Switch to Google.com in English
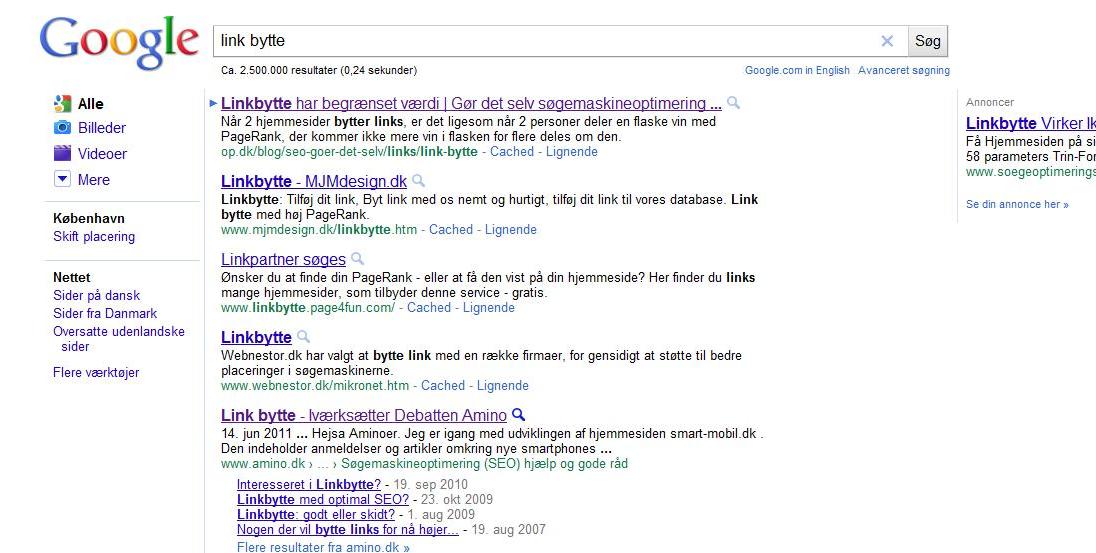Viewport: 1096px width, 553px height. (x=797, y=71)
